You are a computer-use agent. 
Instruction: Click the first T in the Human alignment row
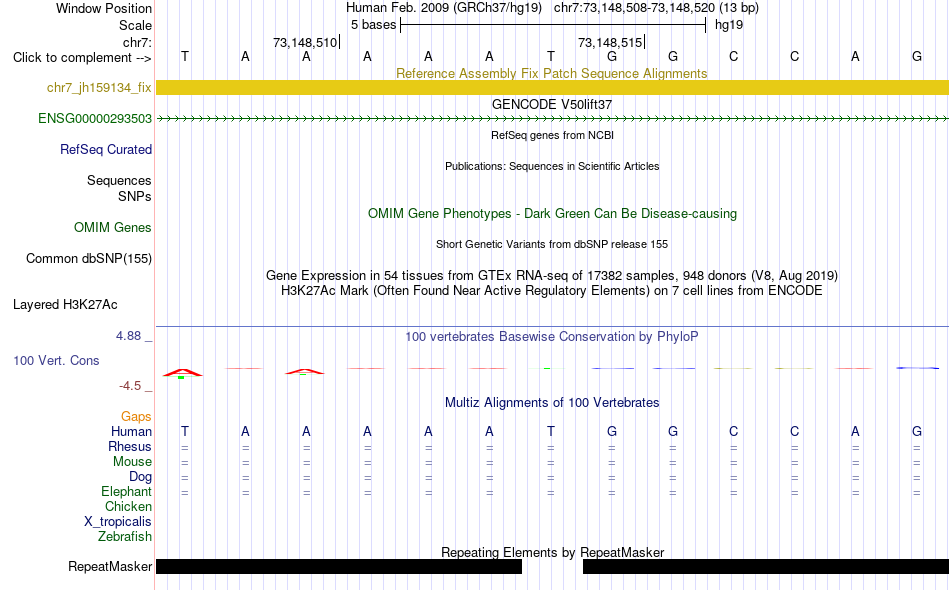(185, 431)
